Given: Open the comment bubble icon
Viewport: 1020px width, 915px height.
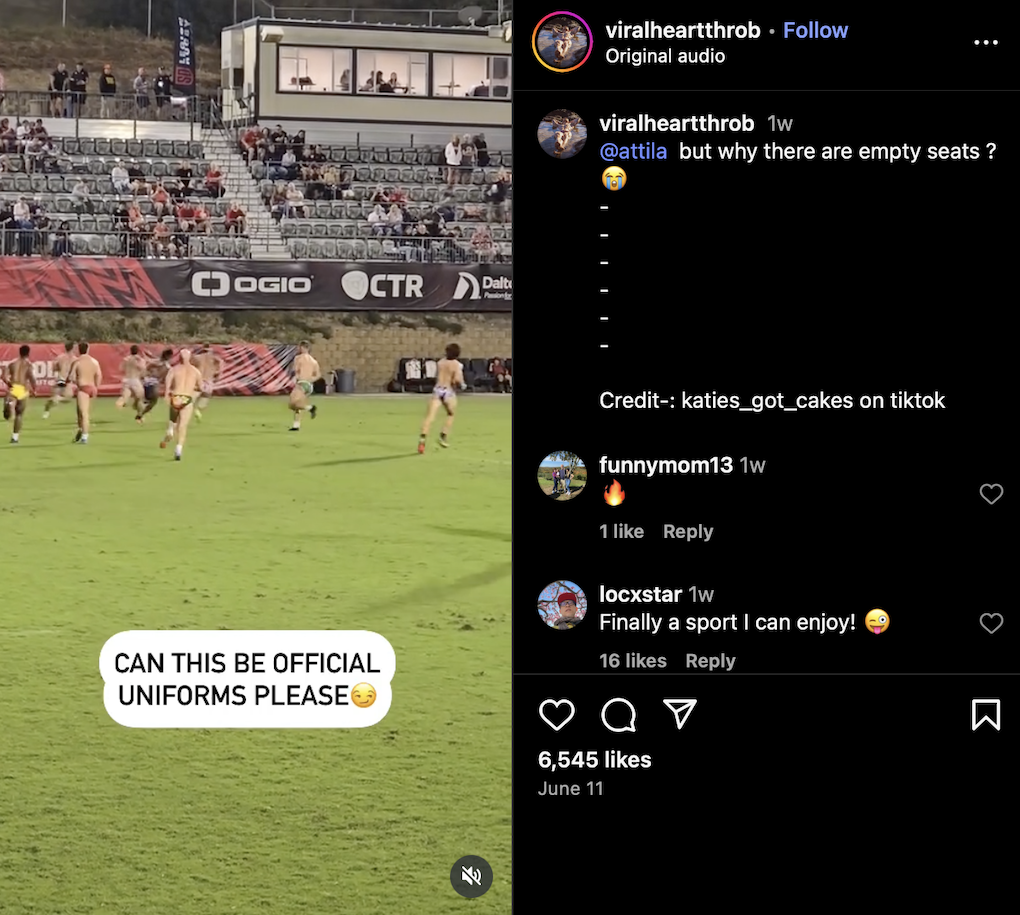Looking at the screenshot, I should click(618, 715).
